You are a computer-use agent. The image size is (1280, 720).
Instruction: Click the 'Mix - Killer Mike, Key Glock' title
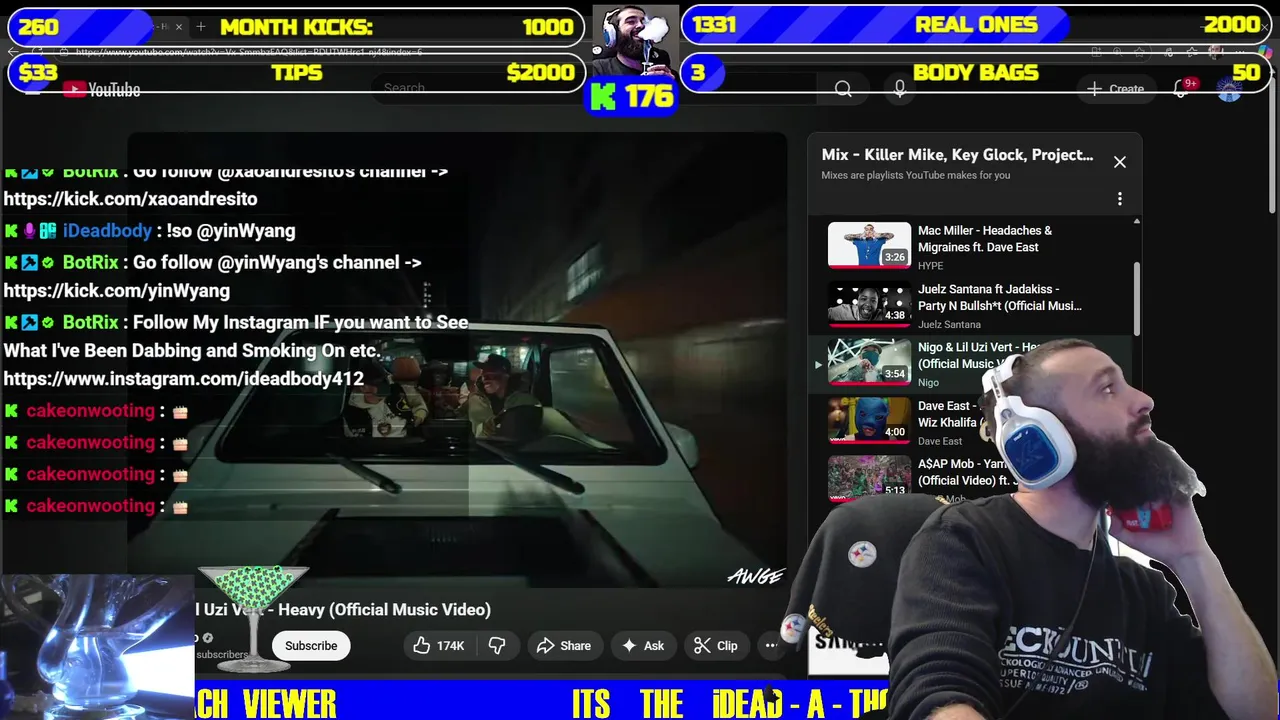(957, 155)
